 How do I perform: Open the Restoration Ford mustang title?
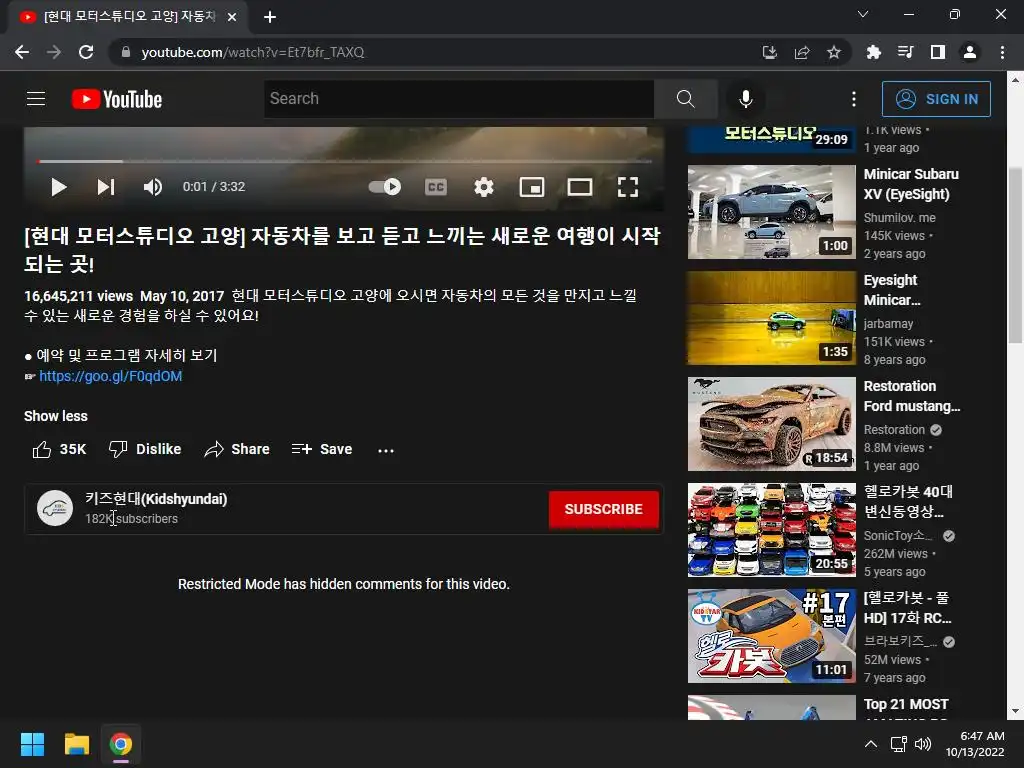(x=912, y=396)
